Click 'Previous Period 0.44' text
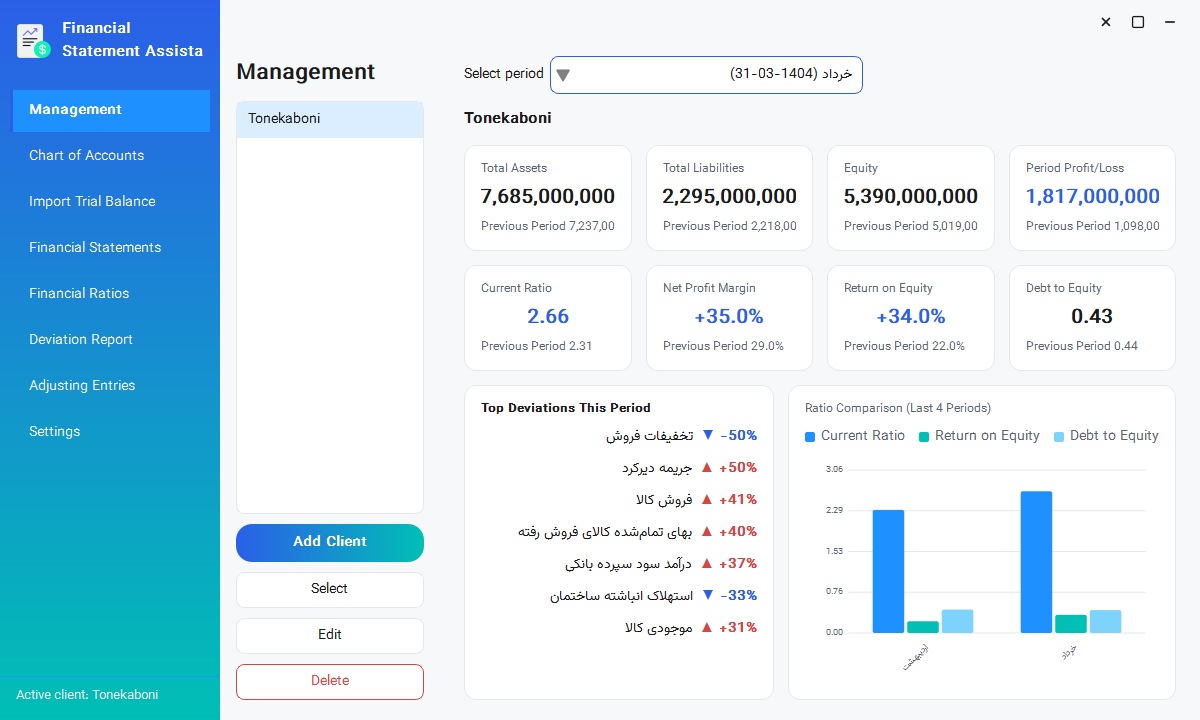Image resolution: width=1200 pixels, height=720 pixels. click(1082, 346)
